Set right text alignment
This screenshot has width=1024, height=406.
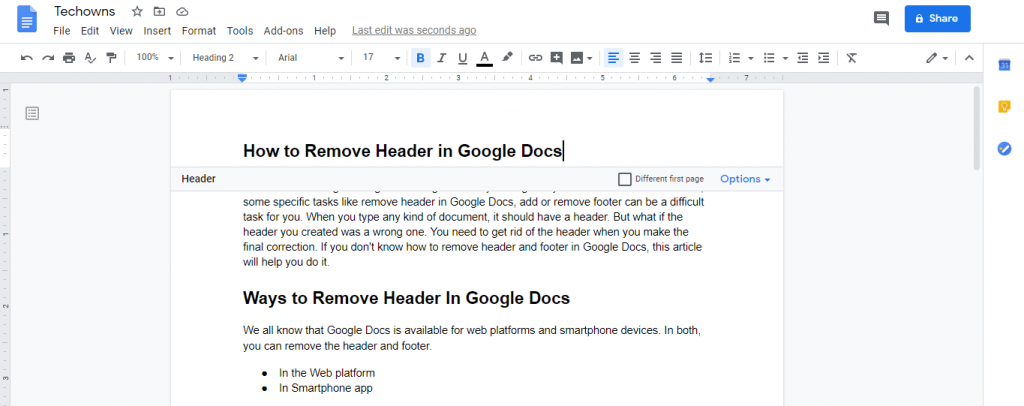click(656, 58)
